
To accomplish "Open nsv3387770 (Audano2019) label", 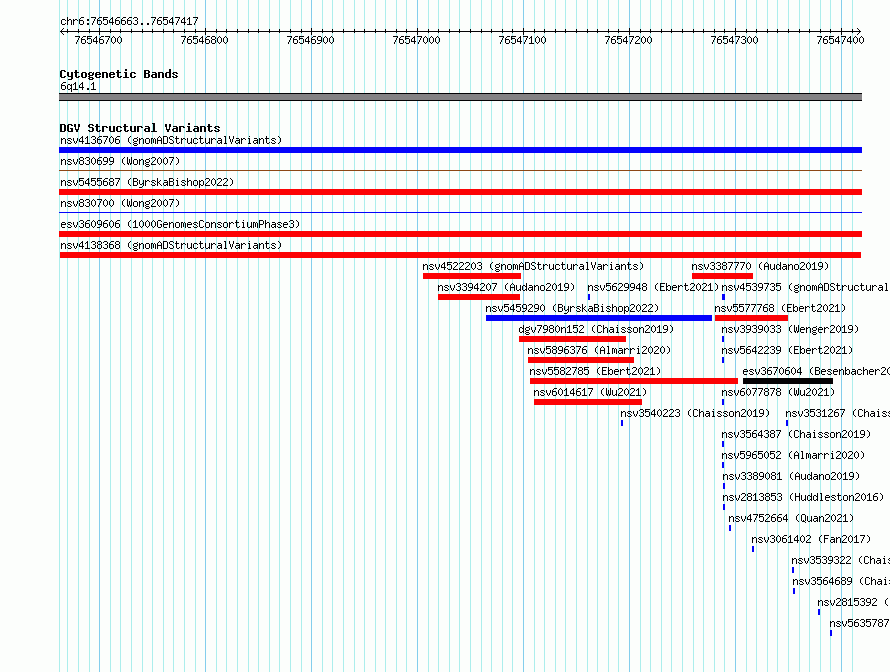I will [760, 266].
